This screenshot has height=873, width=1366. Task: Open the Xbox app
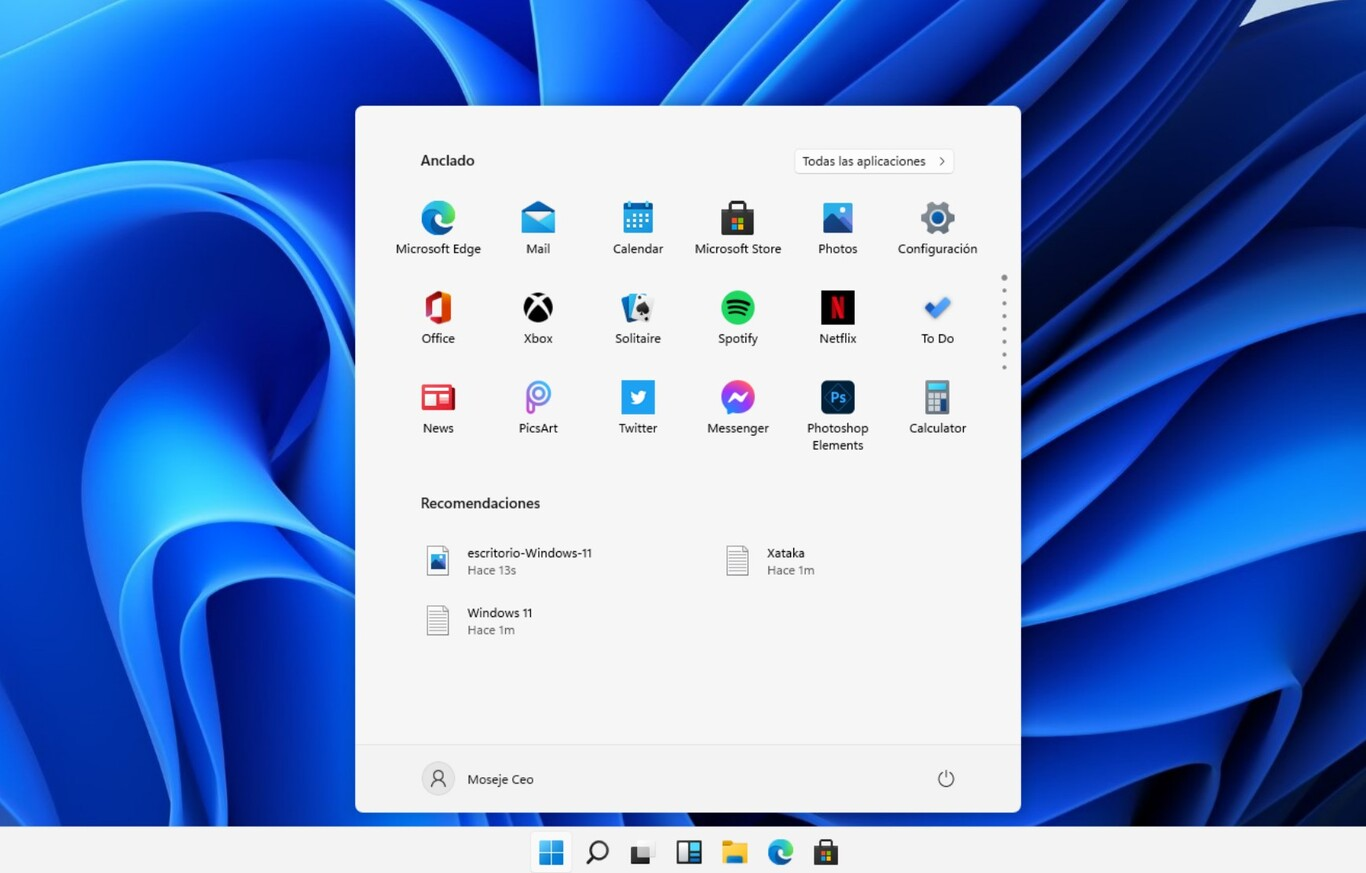point(538,318)
